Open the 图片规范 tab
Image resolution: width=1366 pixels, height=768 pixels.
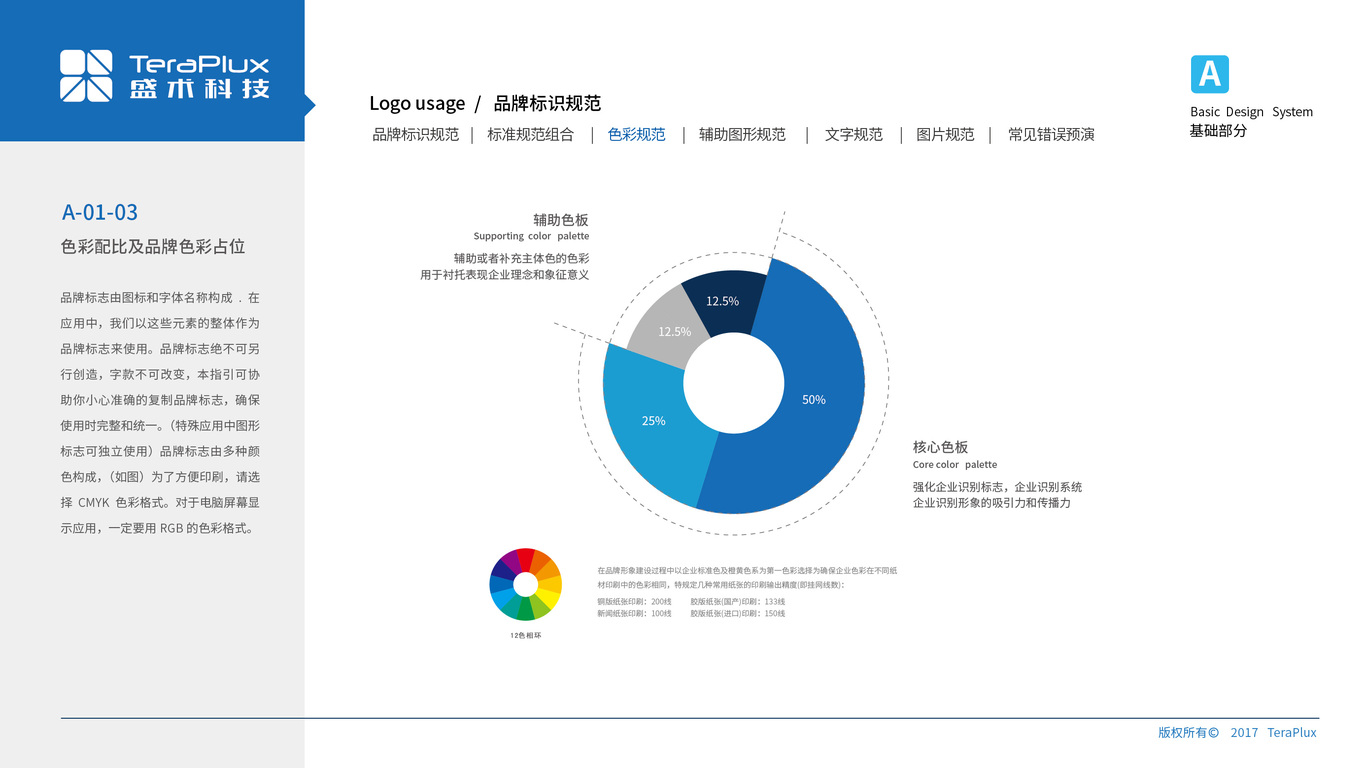945,134
